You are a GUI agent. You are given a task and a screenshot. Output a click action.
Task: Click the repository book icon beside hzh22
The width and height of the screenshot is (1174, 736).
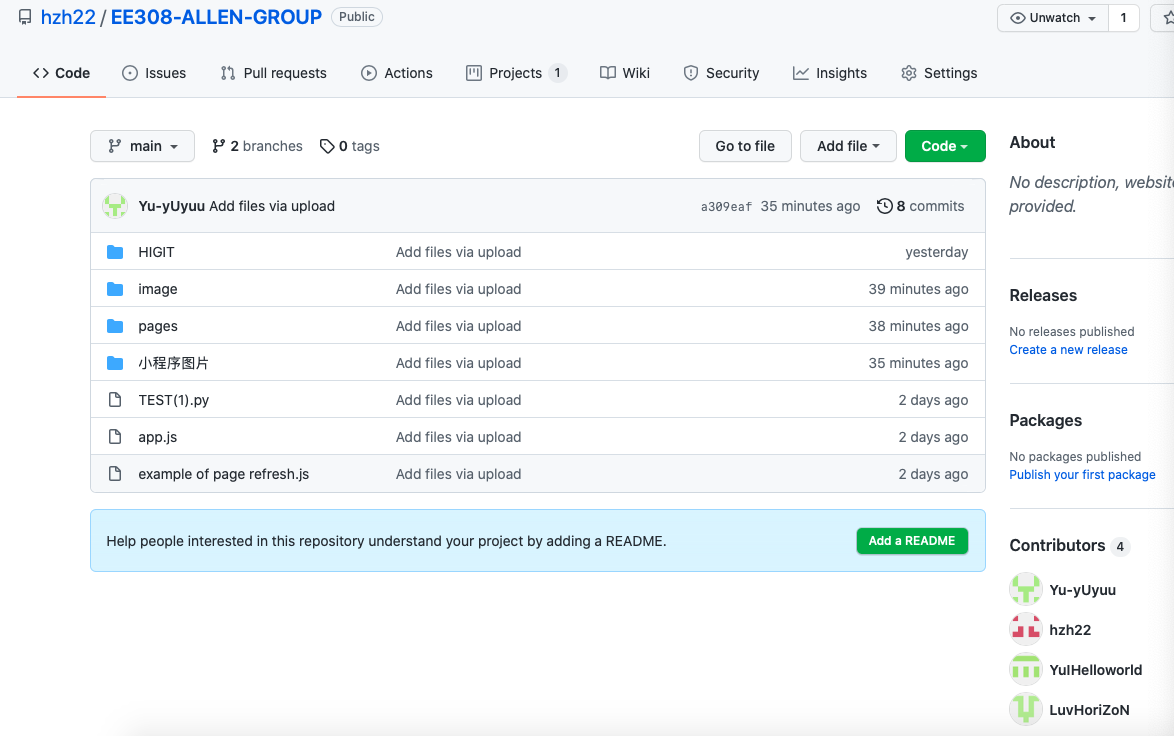[x=25, y=17]
